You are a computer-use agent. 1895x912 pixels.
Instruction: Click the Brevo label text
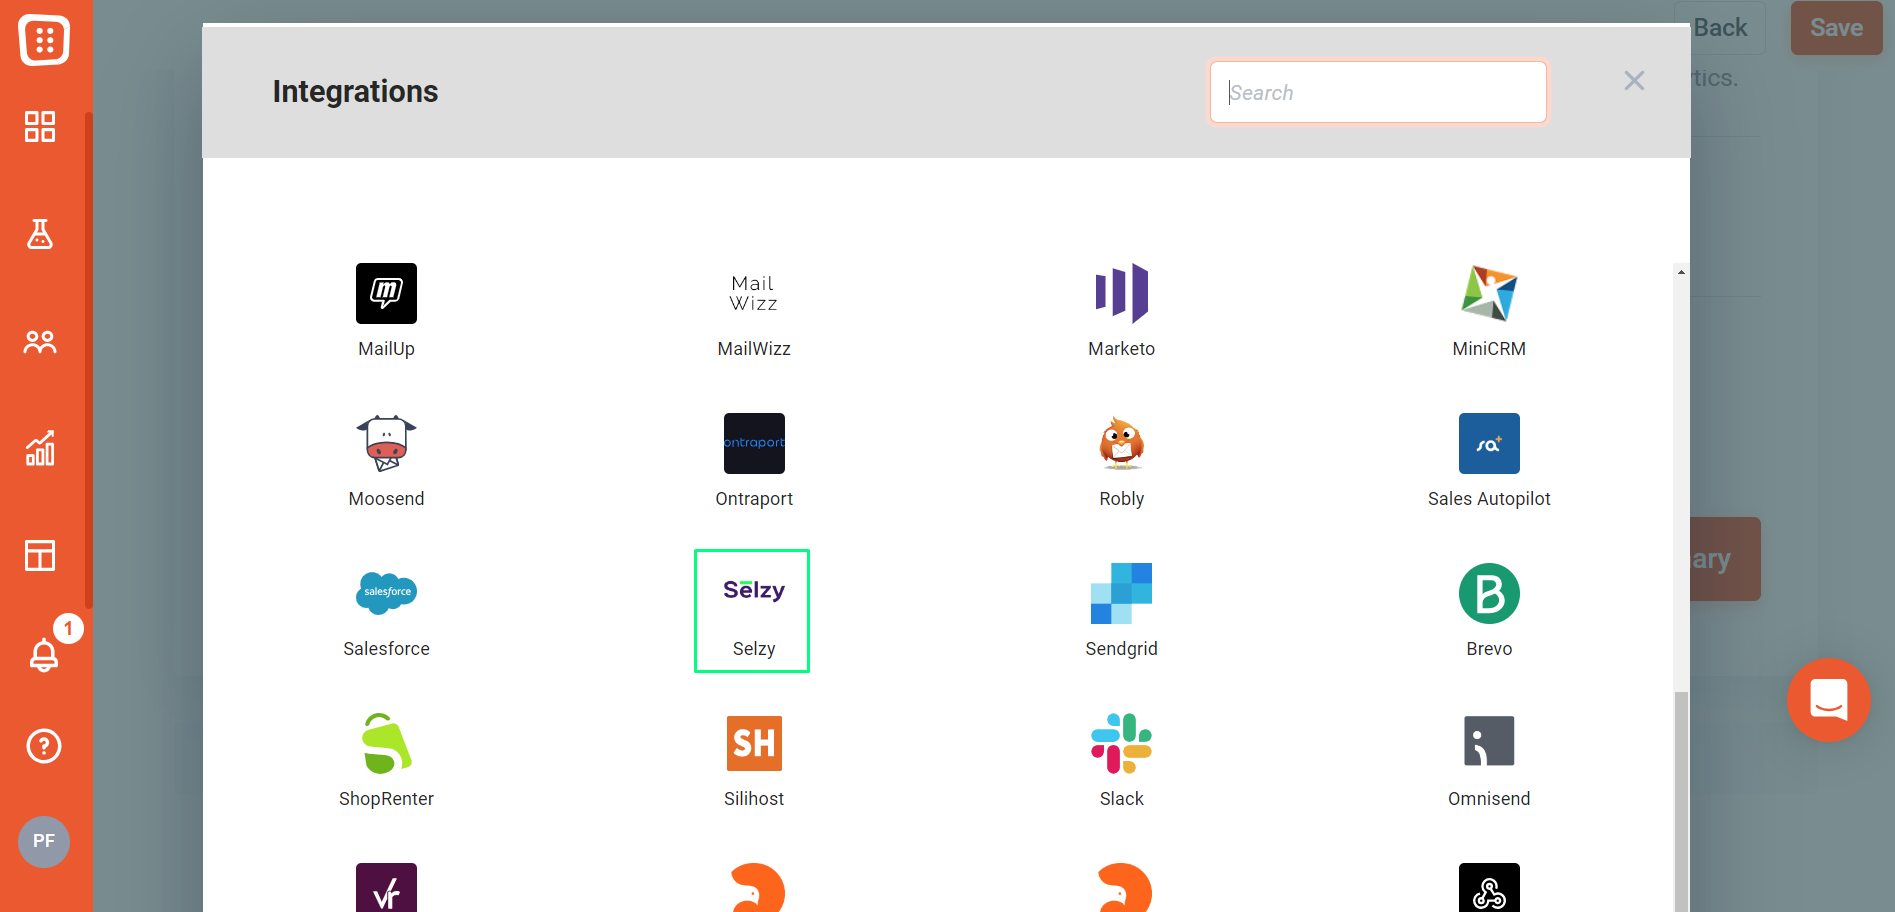tap(1489, 649)
